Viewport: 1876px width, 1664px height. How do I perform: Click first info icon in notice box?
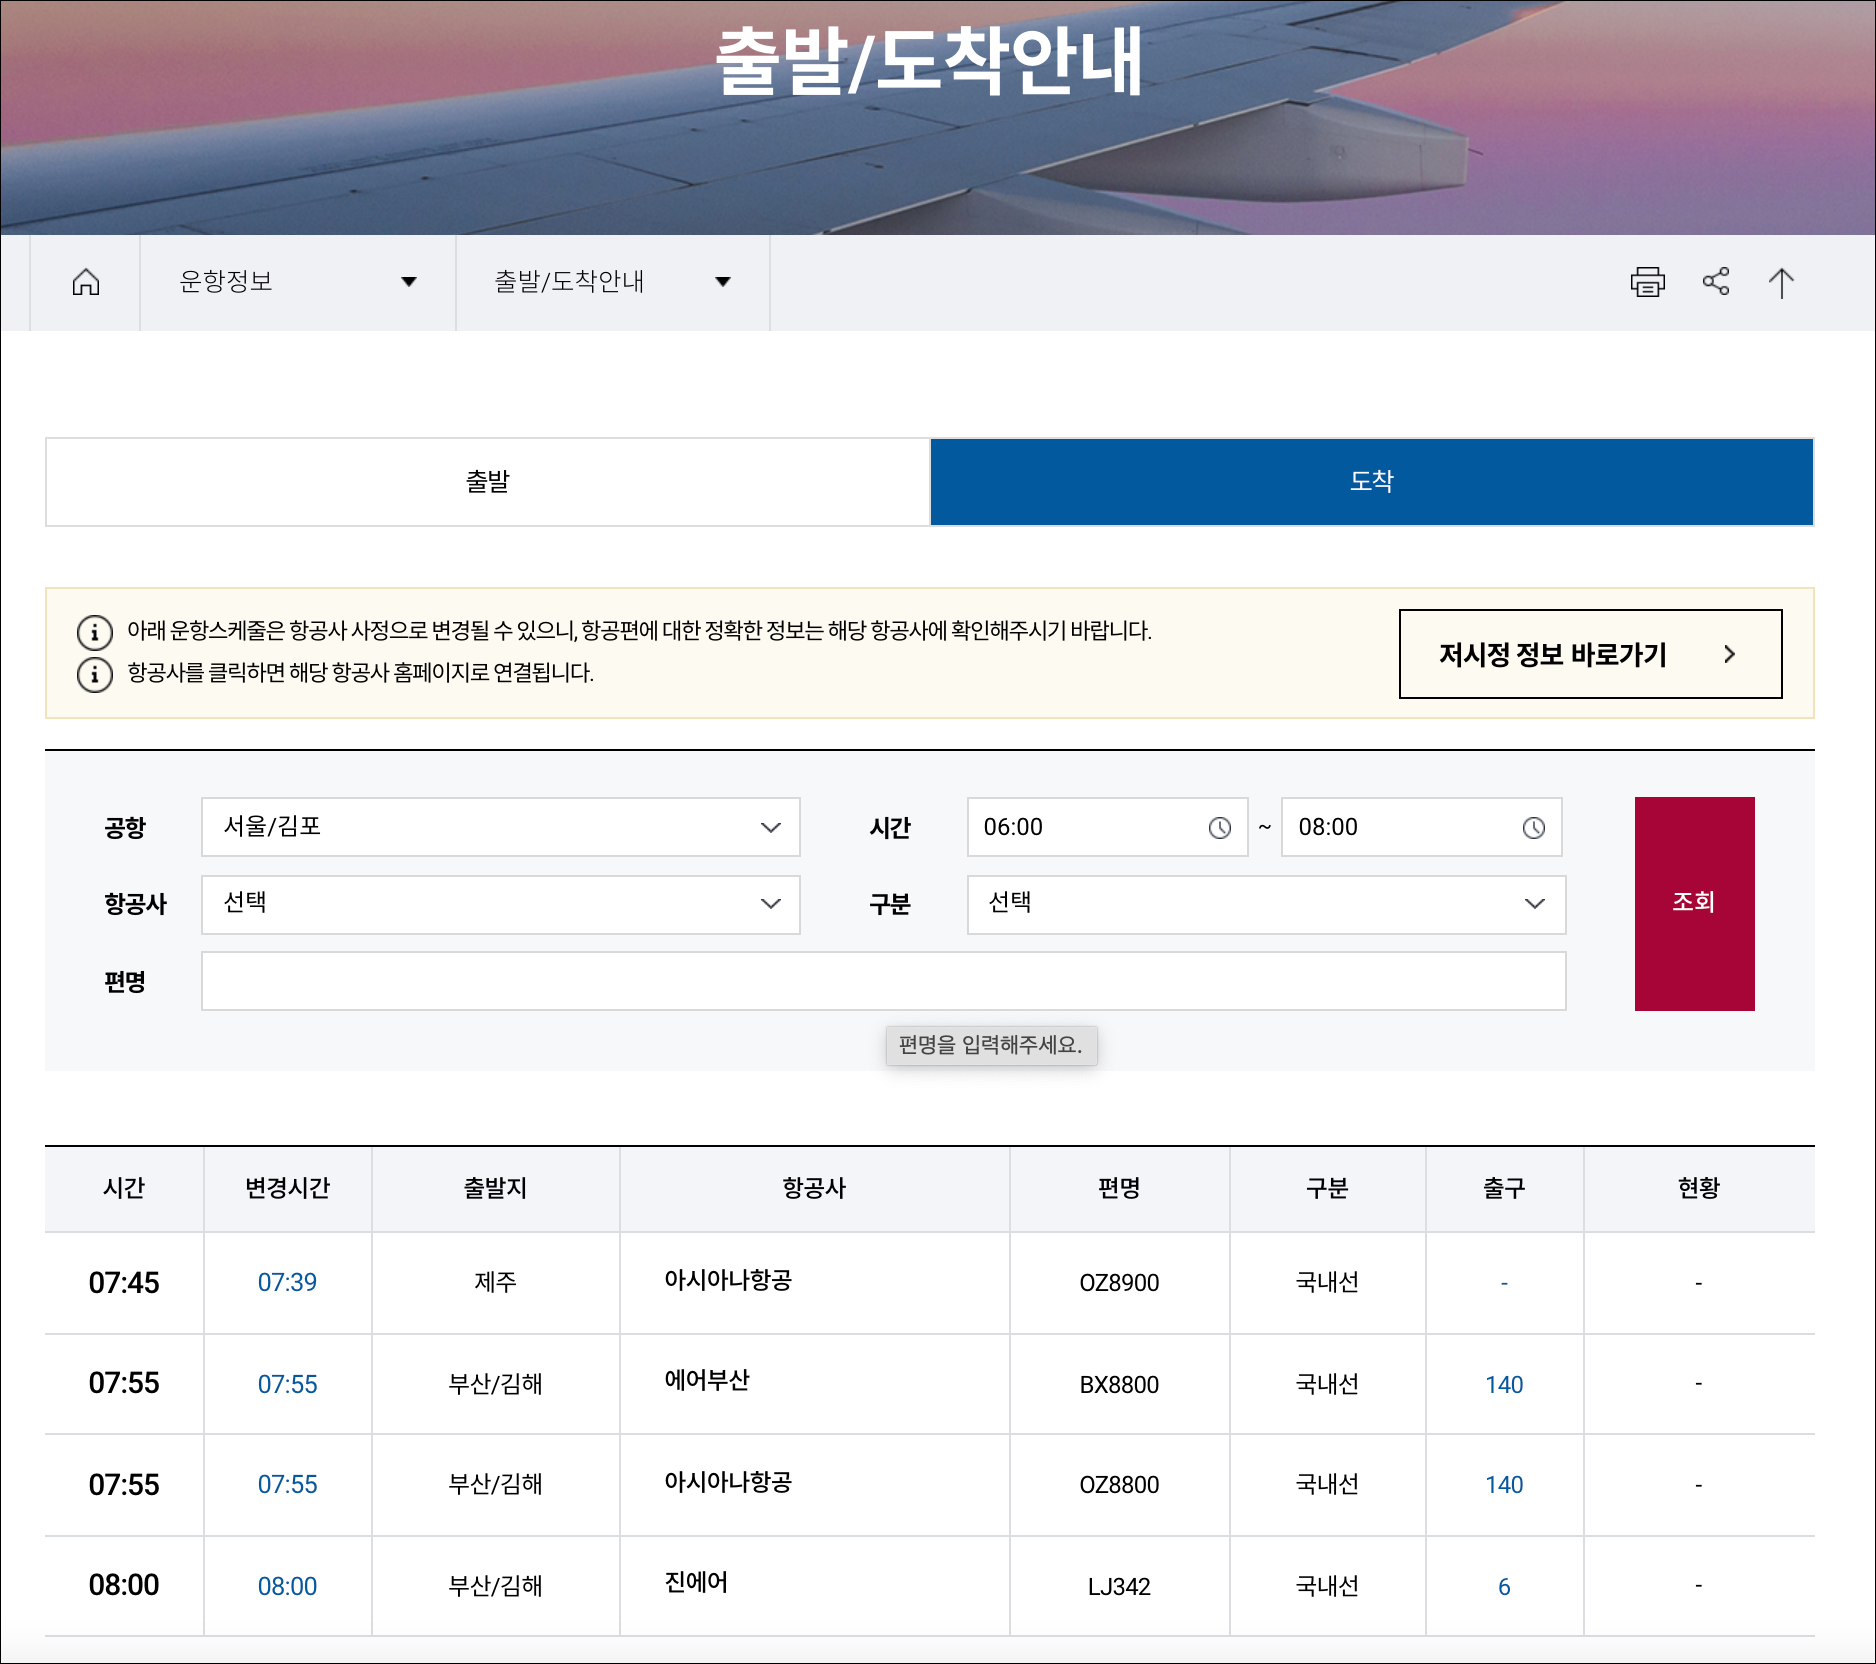[95, 632]
